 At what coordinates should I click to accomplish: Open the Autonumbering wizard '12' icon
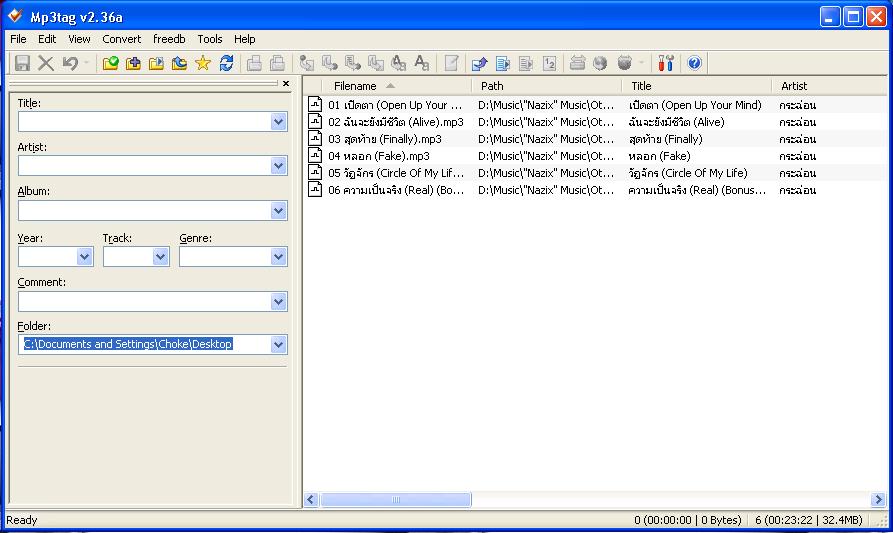coord(550,63)
